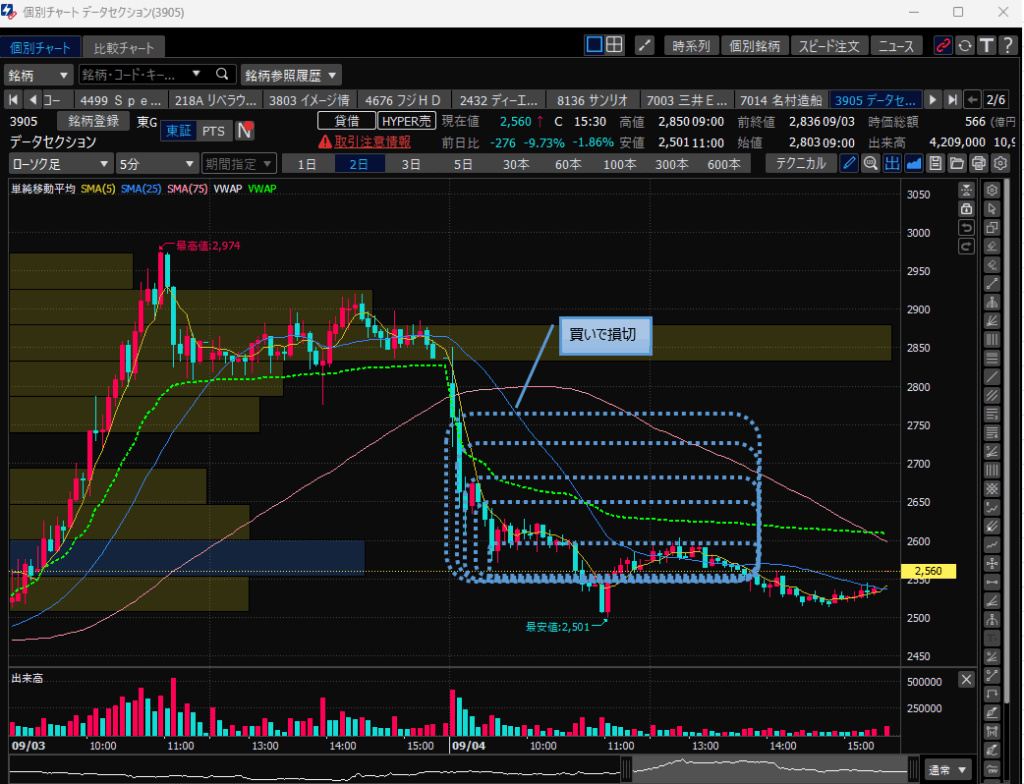Toggle the pencil drawing mode button
Screen dimensions: 1024x784
(848, 164)
